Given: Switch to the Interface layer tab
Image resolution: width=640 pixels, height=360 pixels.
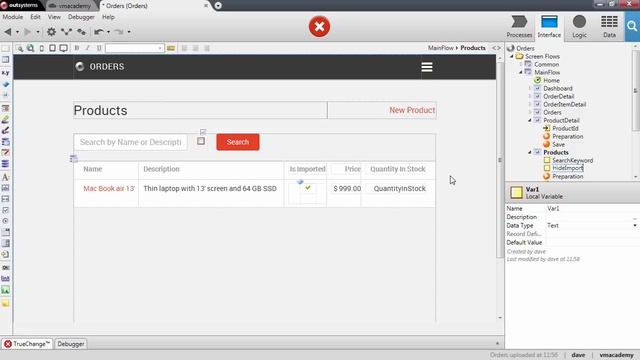Looking at the screenshot, I should 549,27.
